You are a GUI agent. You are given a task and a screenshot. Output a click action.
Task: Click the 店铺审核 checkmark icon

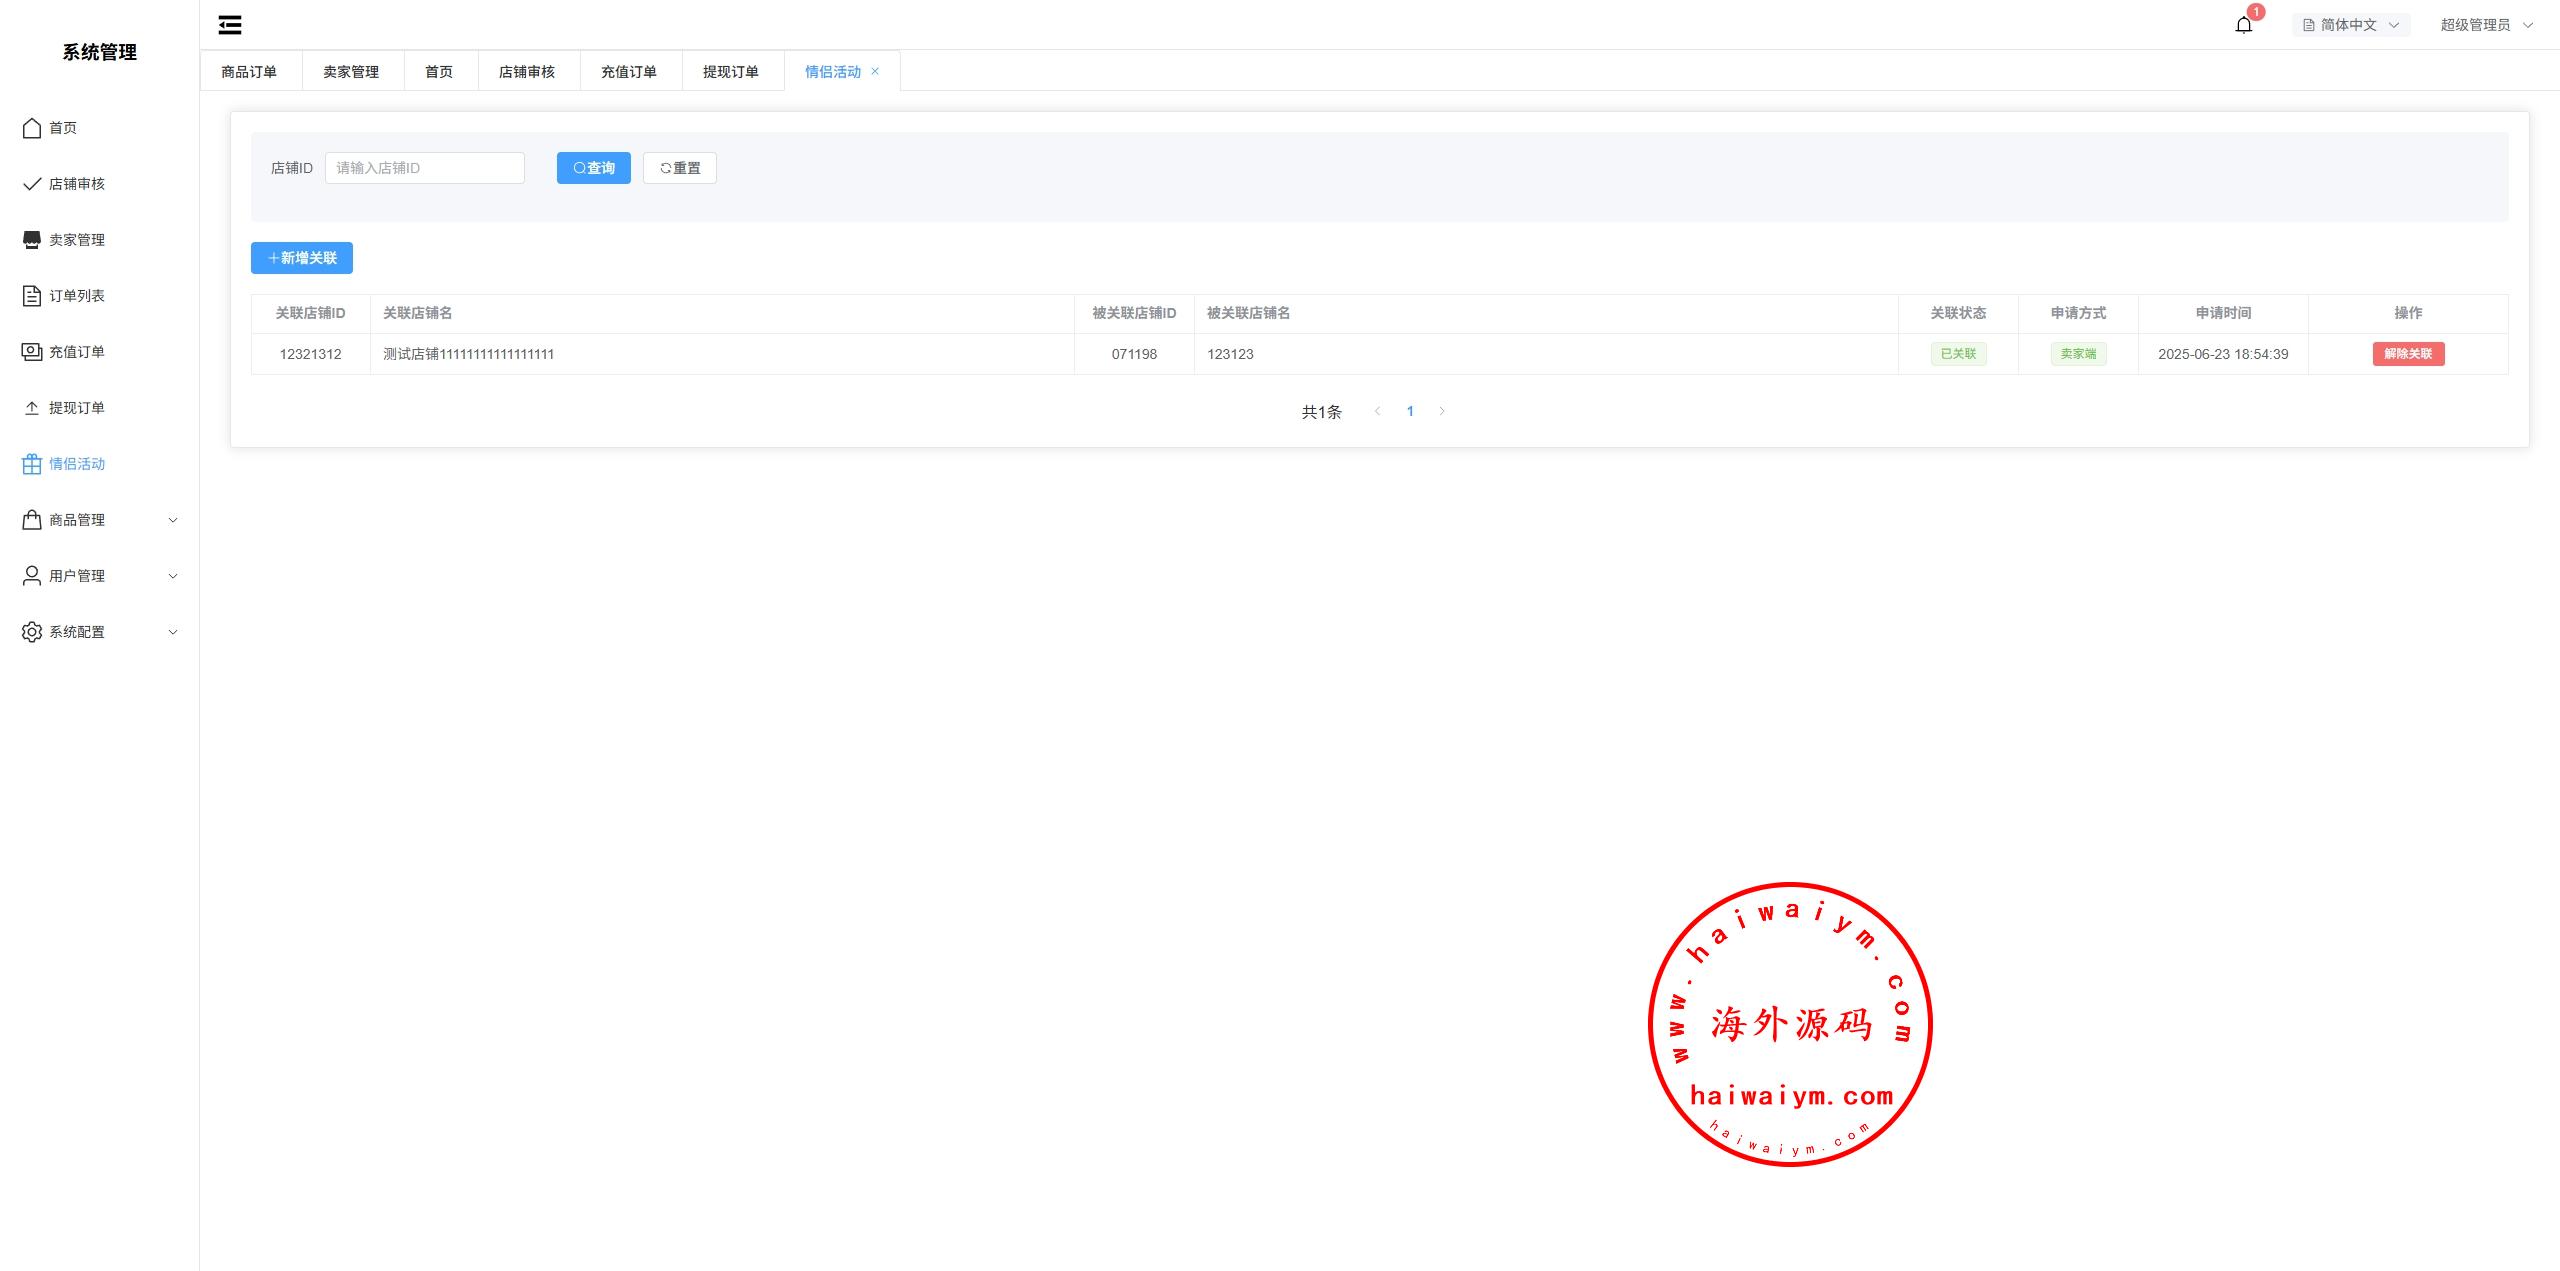coord(32,184)
